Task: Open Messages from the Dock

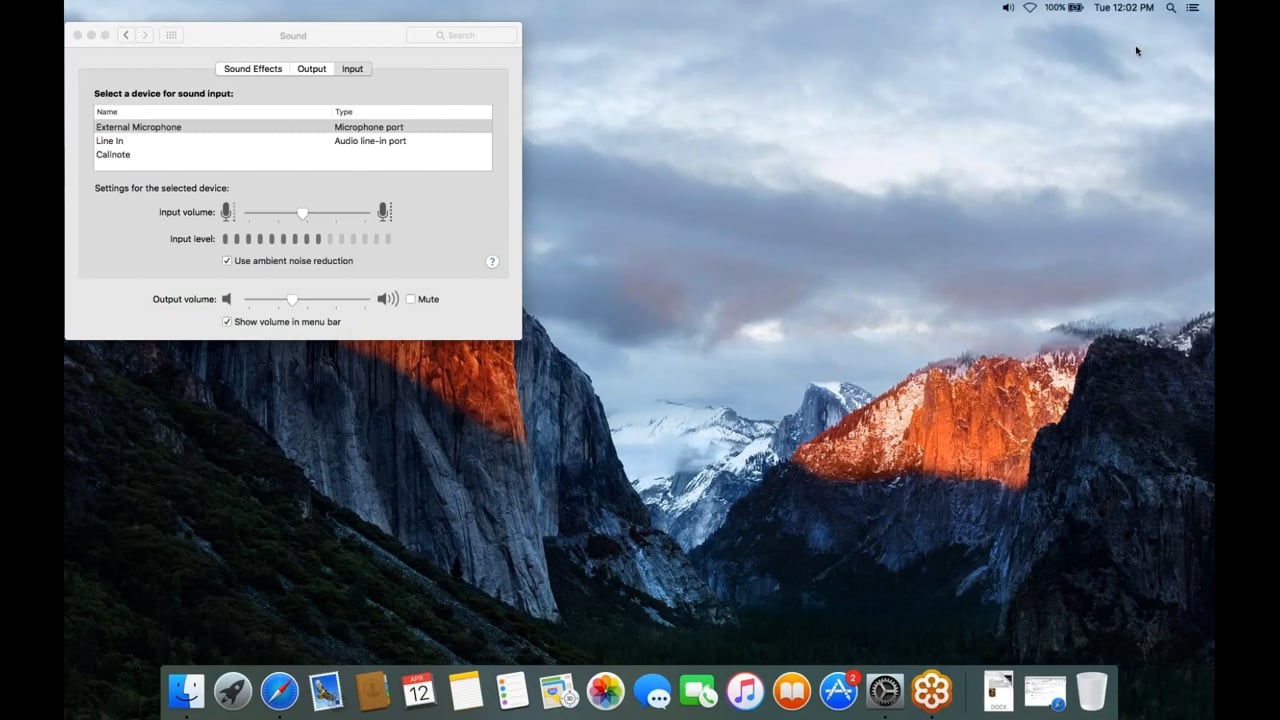Action: [x=652, y=691]
